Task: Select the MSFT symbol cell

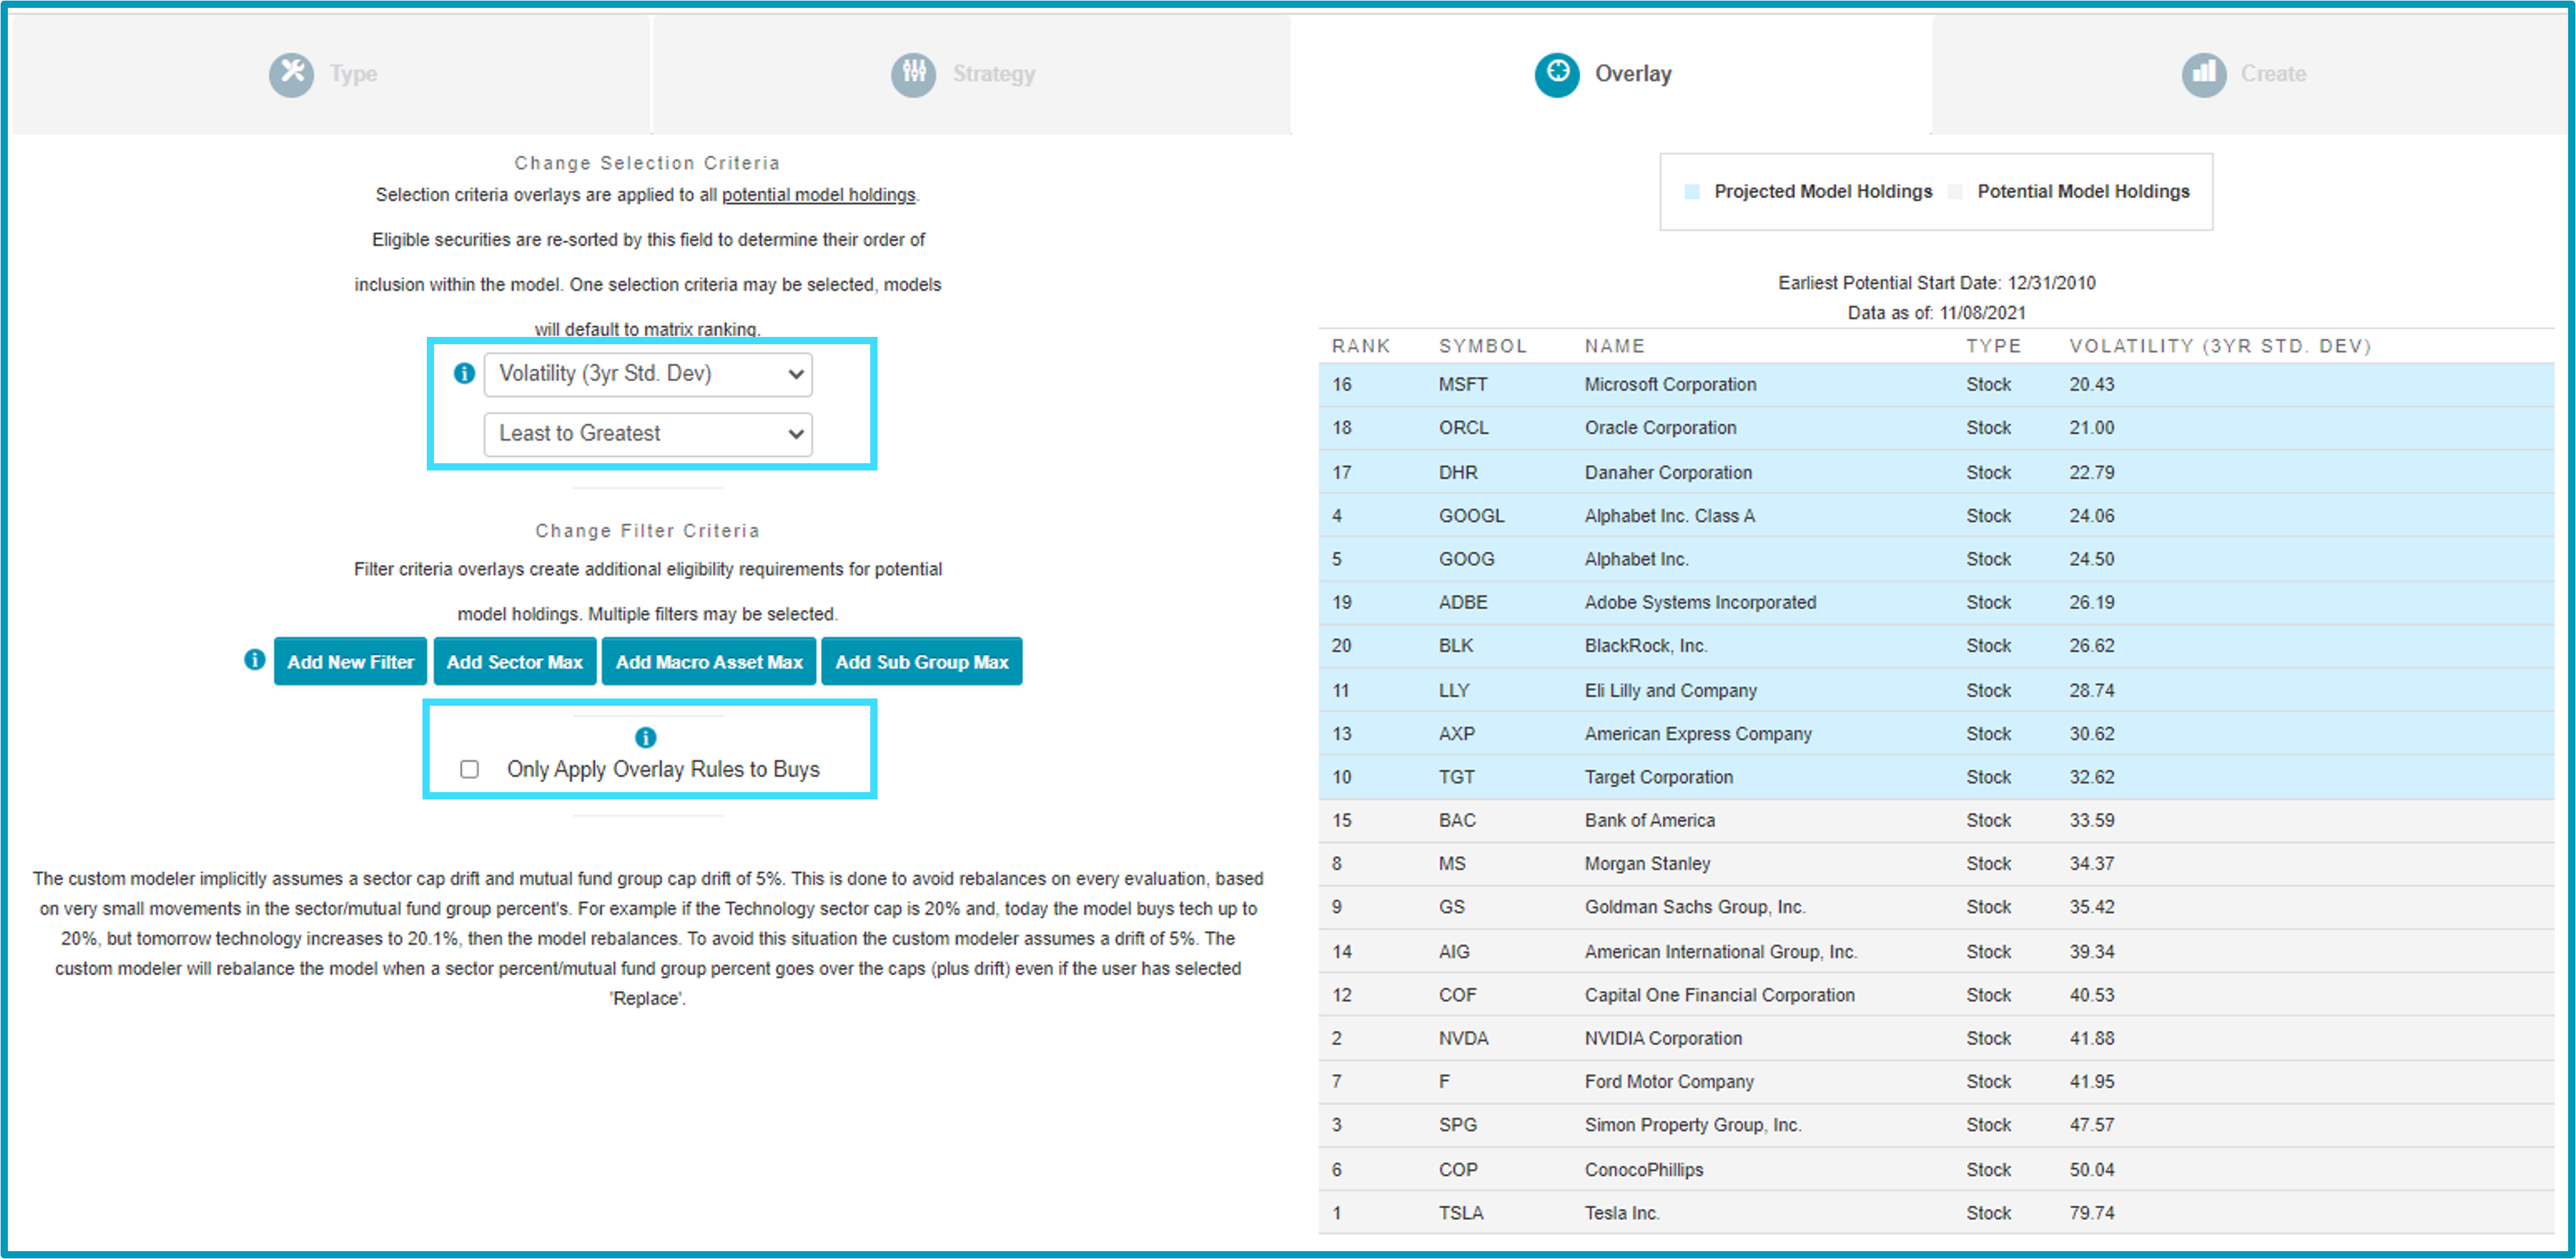Action: tap(1462, 384)
